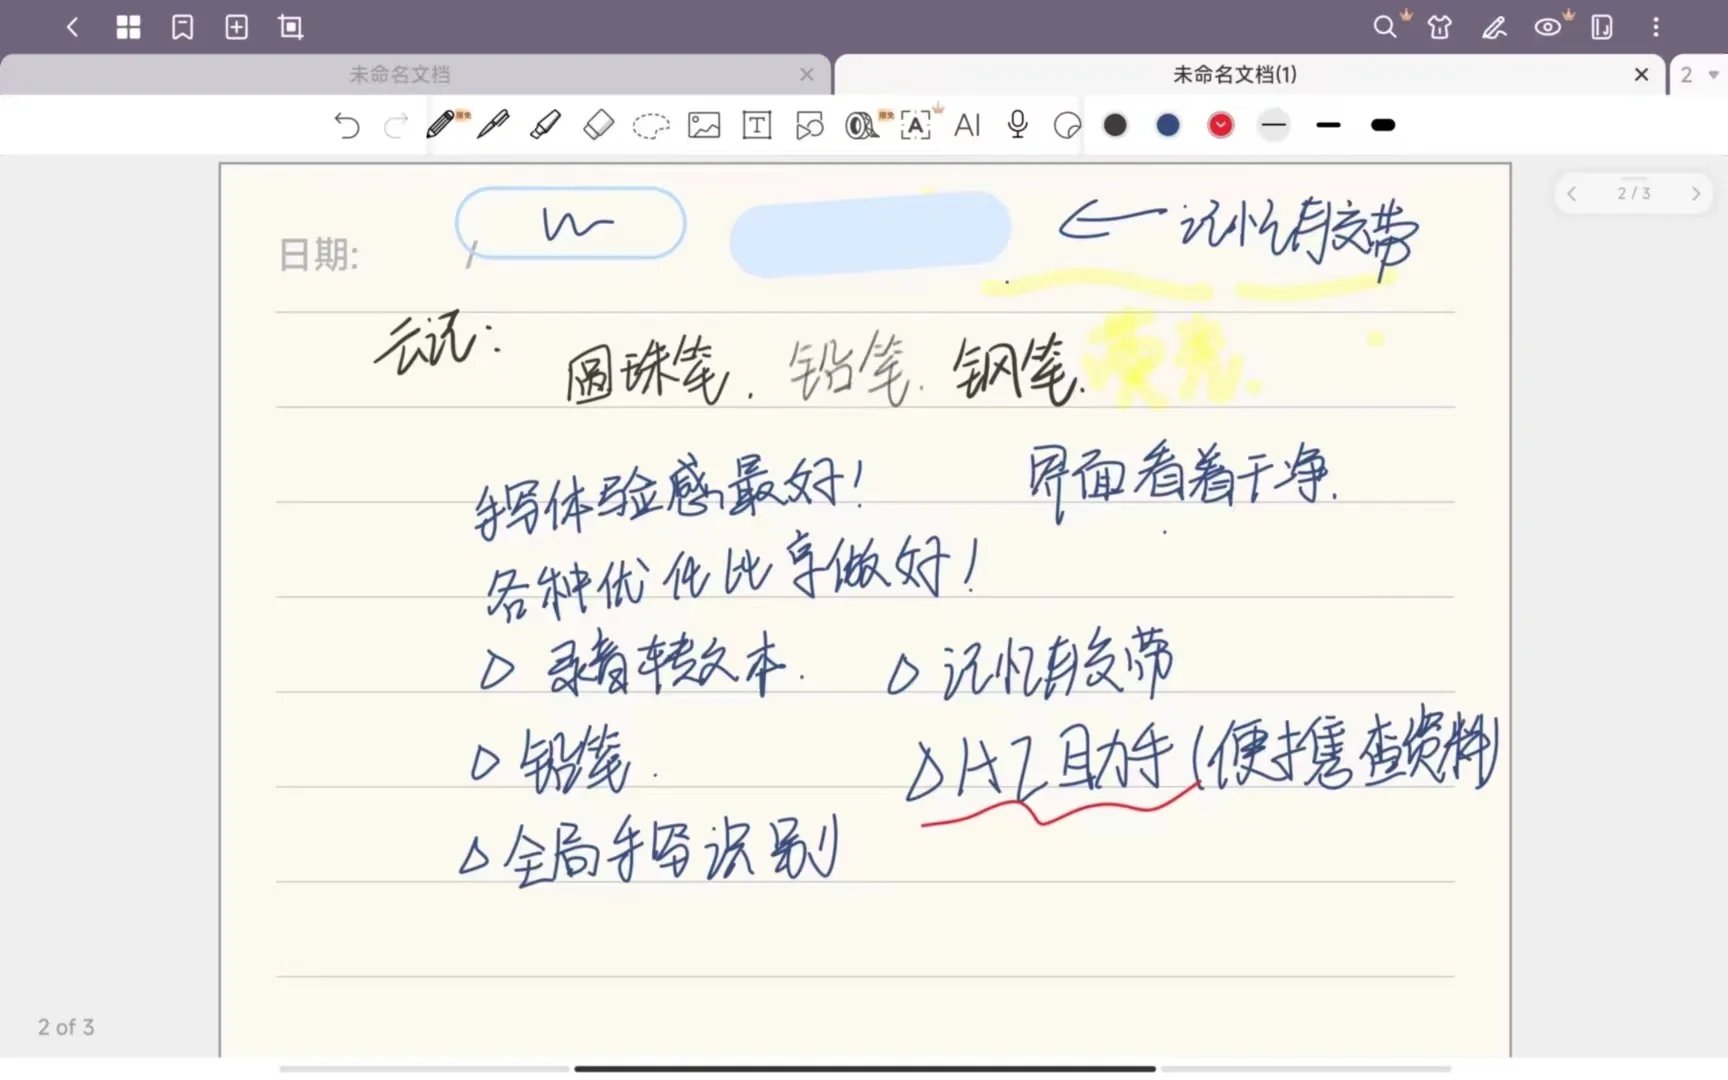Open the overflow menu with three dots
Screen dimensions: 1728x1080
click(x=1655, y=27)
